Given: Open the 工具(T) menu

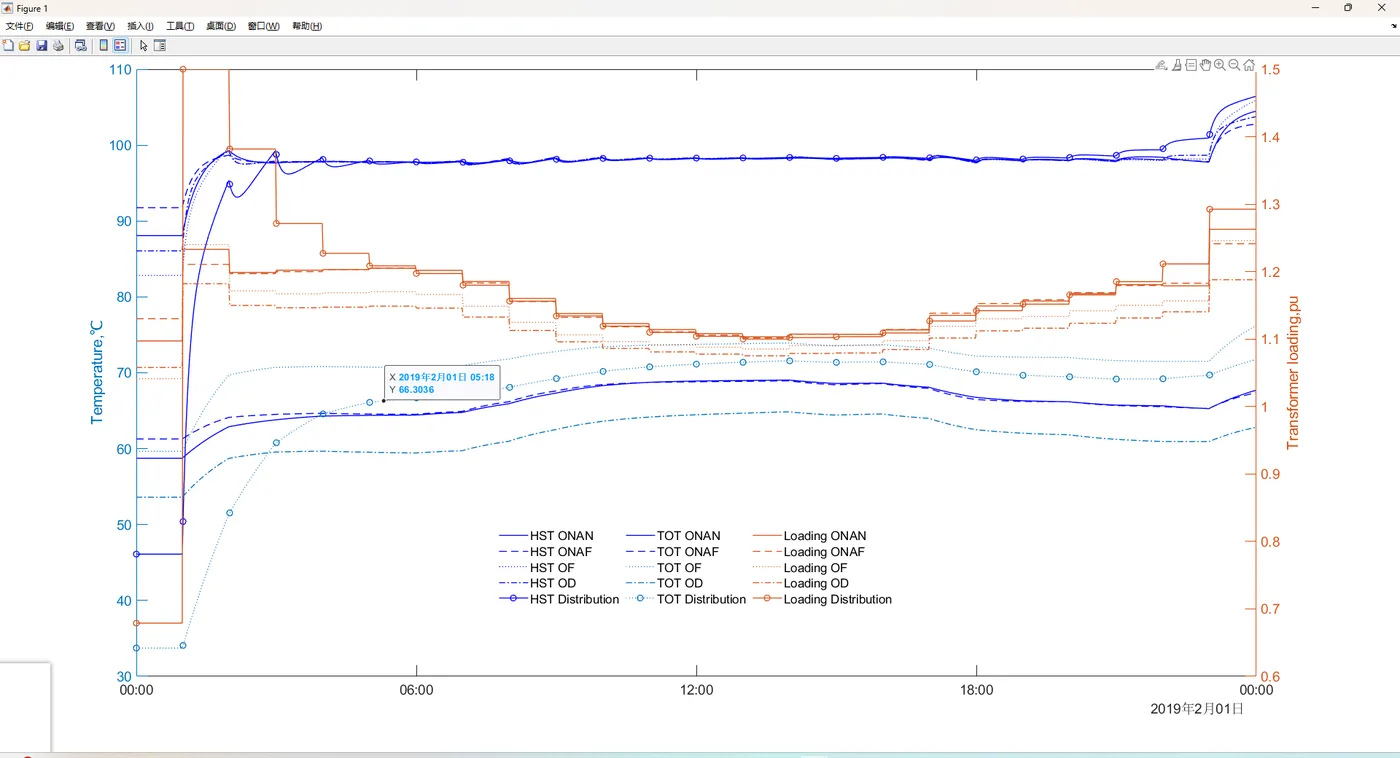Looking at the screenshot, I should (x=180, y=26).
